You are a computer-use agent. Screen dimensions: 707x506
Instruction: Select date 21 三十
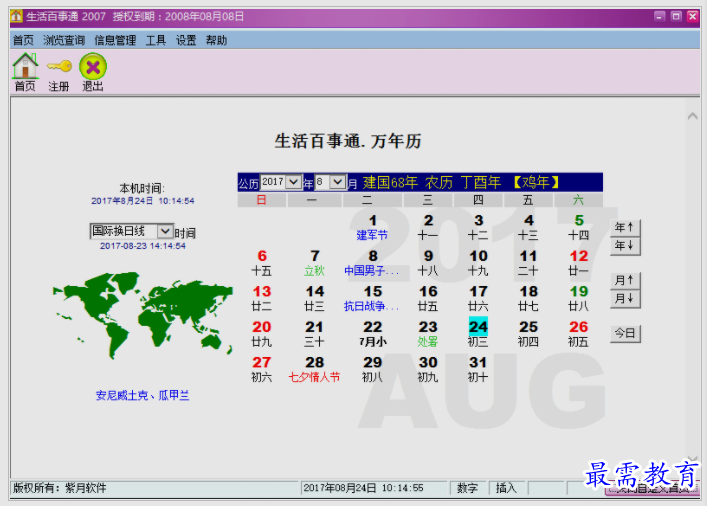click(x=315, y=334)
